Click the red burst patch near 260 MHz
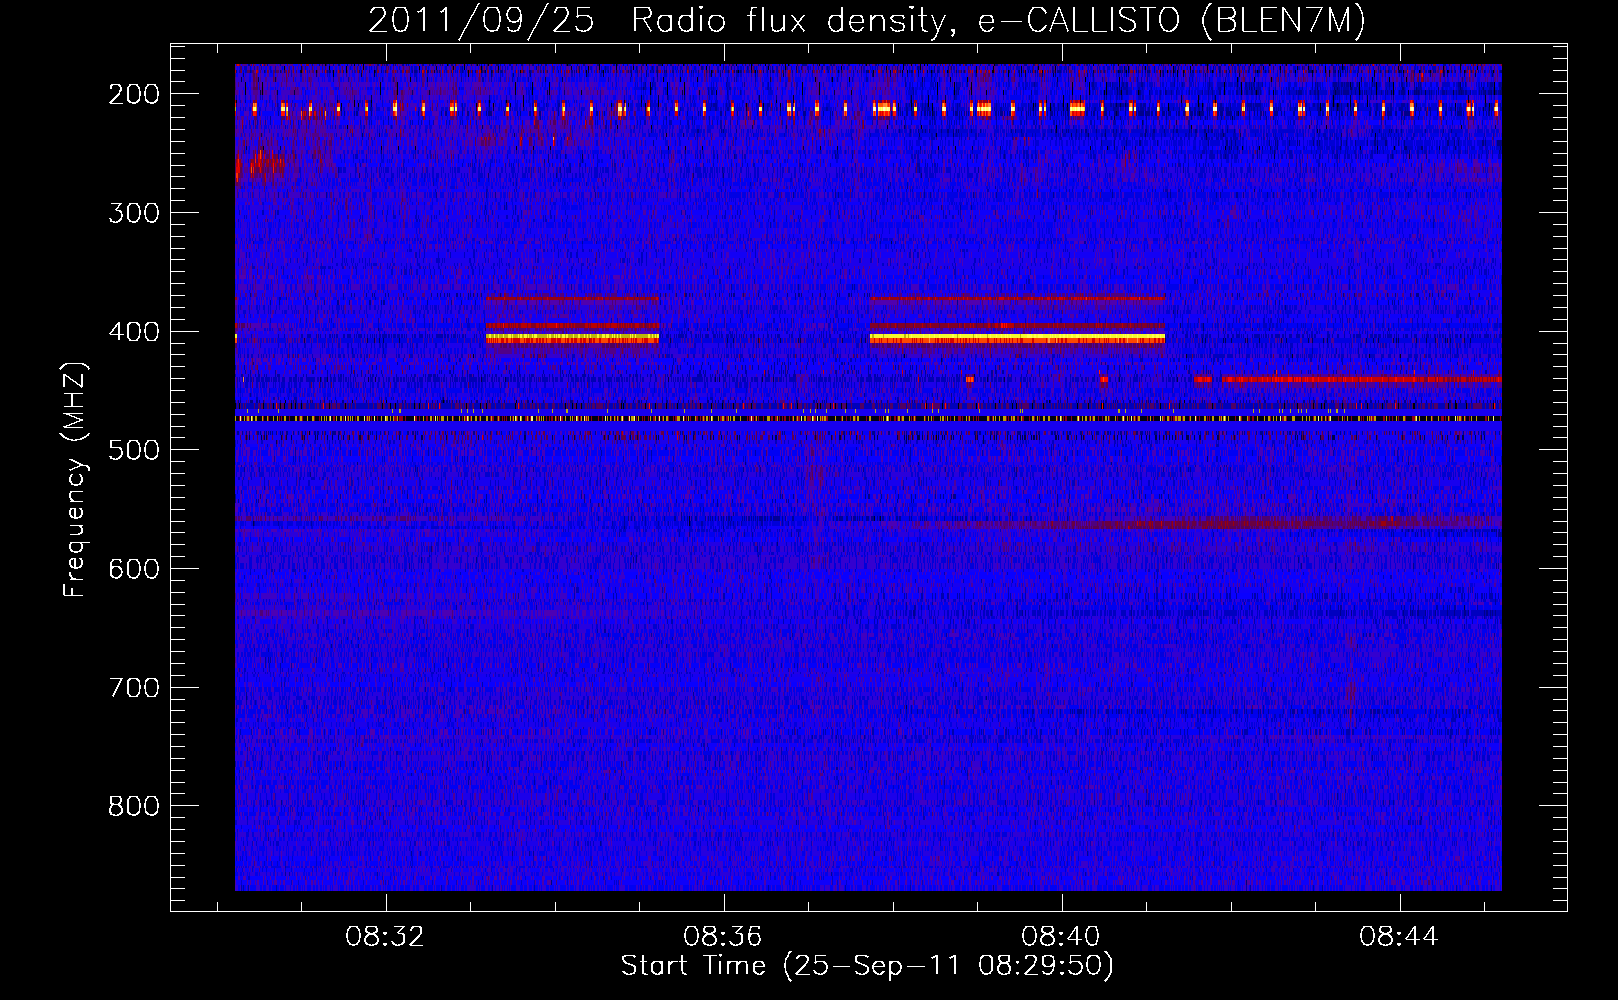This screenshot has height=1000, width=1618. pos(260,164)
